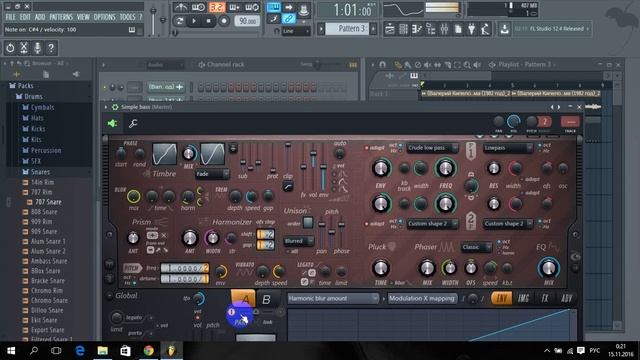Open the Lowpass filter type dropdown
Image resolution: width=640 pixels, height=360 pixels.
[508, 148]
